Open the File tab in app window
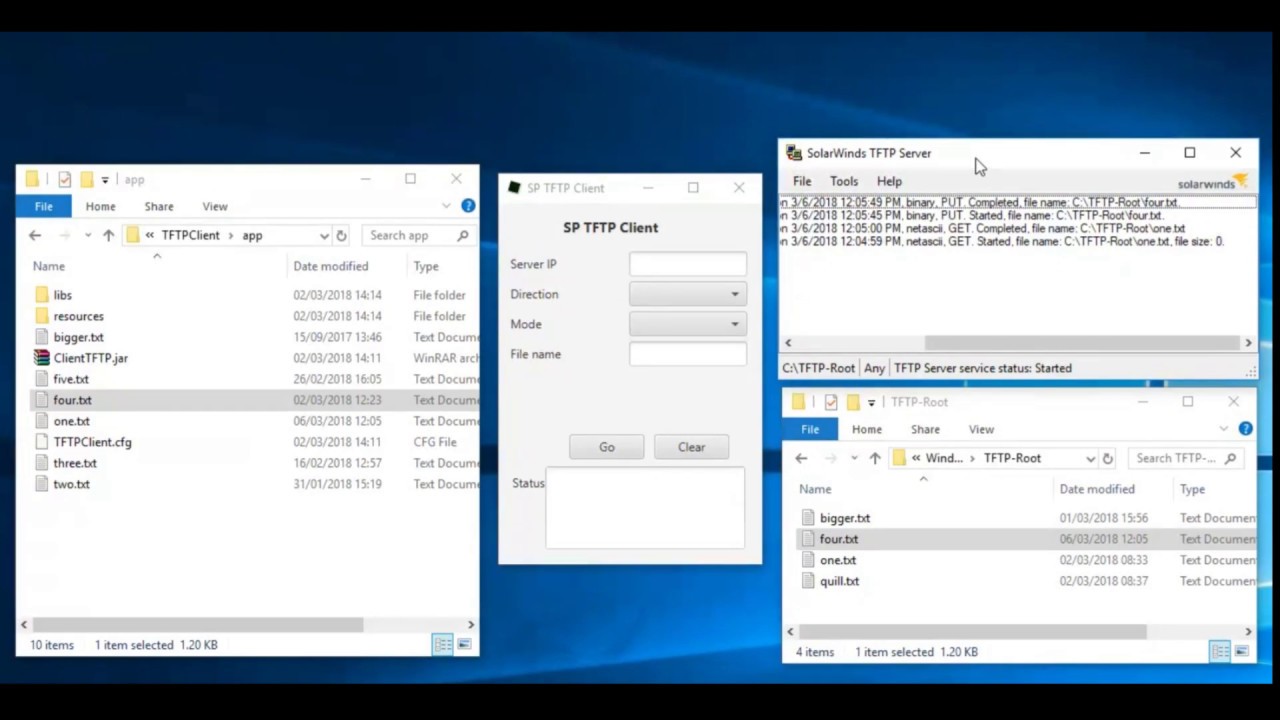Image resolution: width=1280 pixels, height=720 pixels. click(x=44, y=206)
